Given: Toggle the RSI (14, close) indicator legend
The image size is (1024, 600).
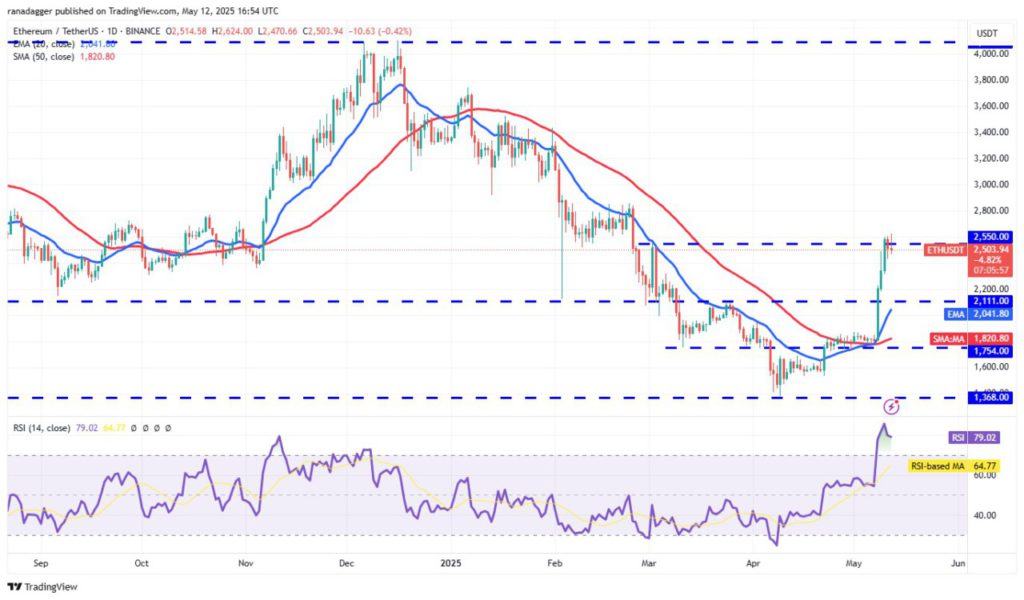Looking at the screenshot, I should 42,428.
